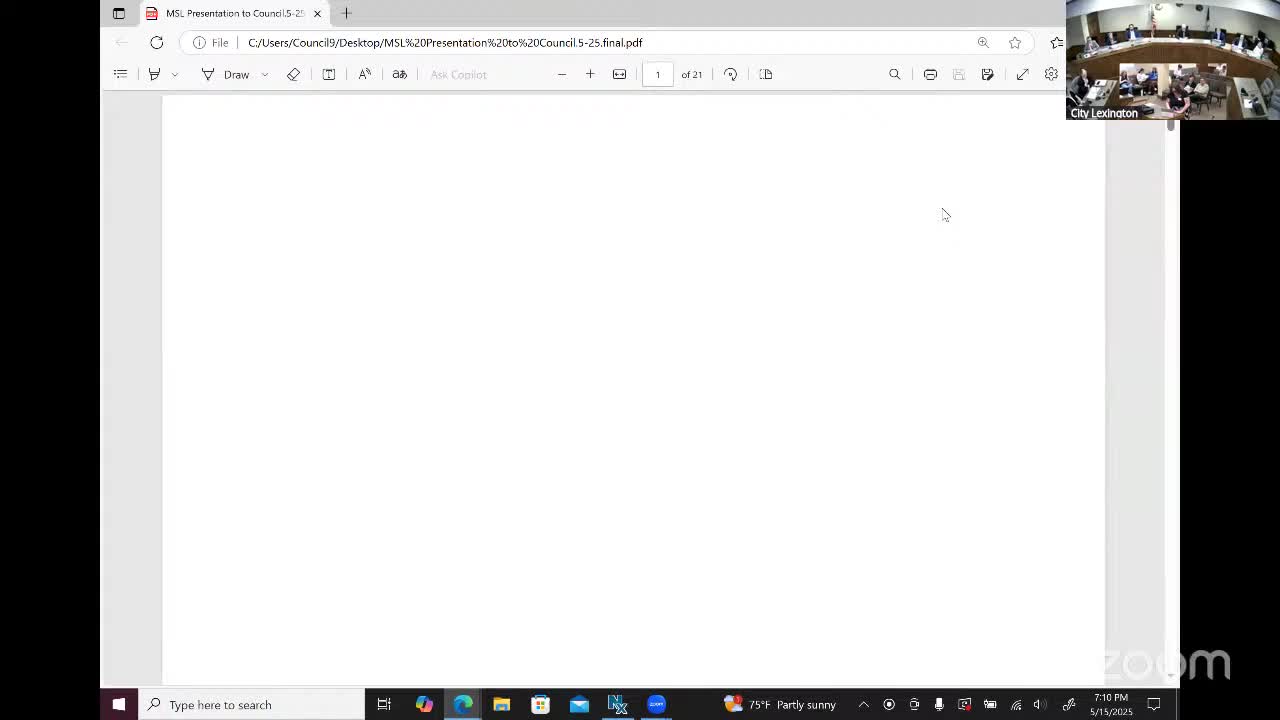Open the clock and calendar flyout
Image resolution: width=1280 pixels, height=720 pixels.
[x=1111, y=704]
